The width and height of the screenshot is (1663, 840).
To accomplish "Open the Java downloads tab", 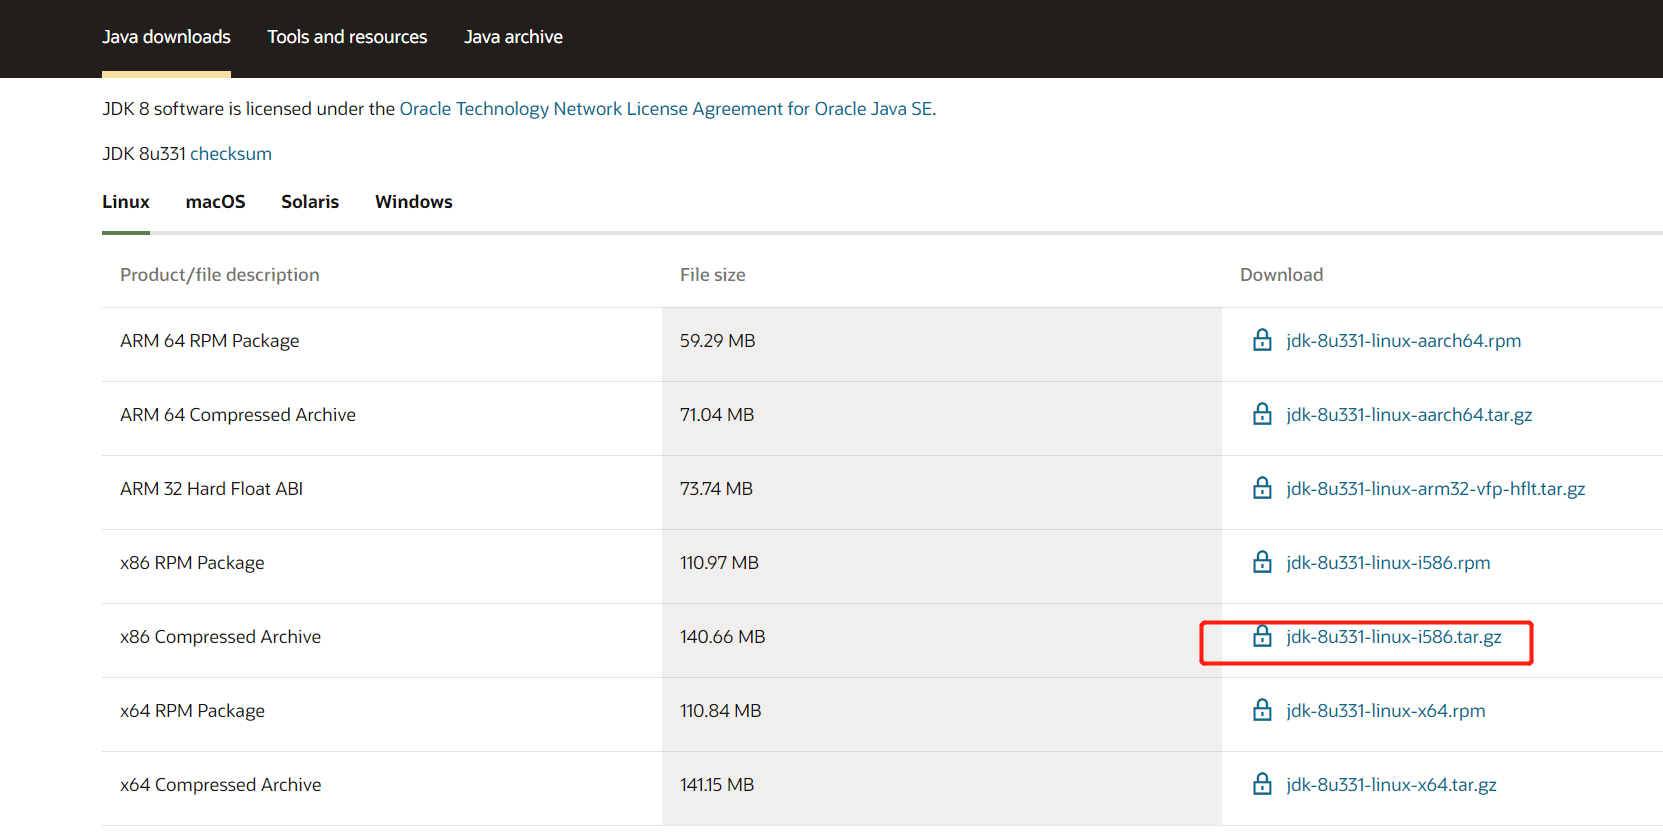I will [x=166, y=37].
